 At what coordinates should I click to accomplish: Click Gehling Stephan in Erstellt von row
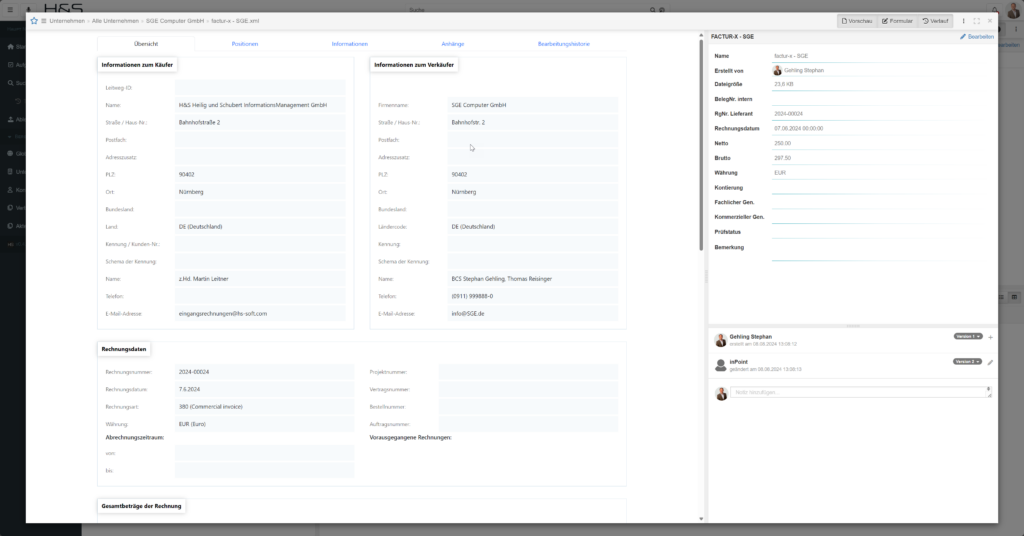tap(803, 71)
